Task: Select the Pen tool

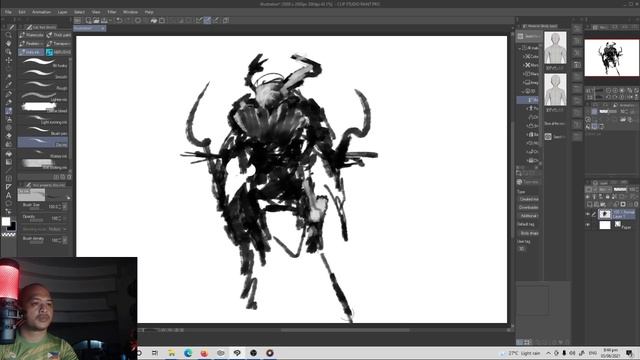Action: [x=9, y=94]
